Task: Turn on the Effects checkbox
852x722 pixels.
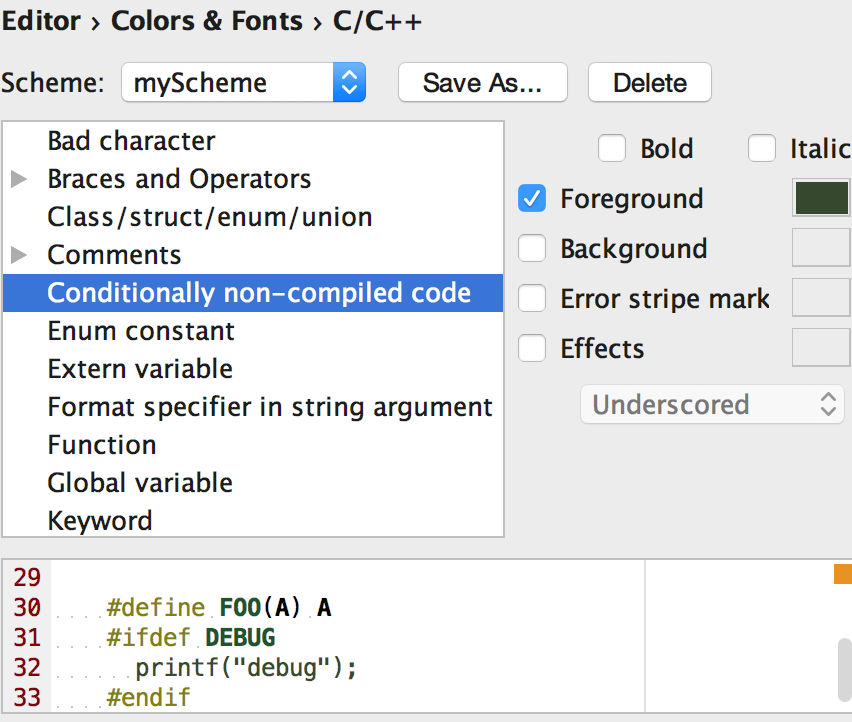Action: (x=532, y=349)
